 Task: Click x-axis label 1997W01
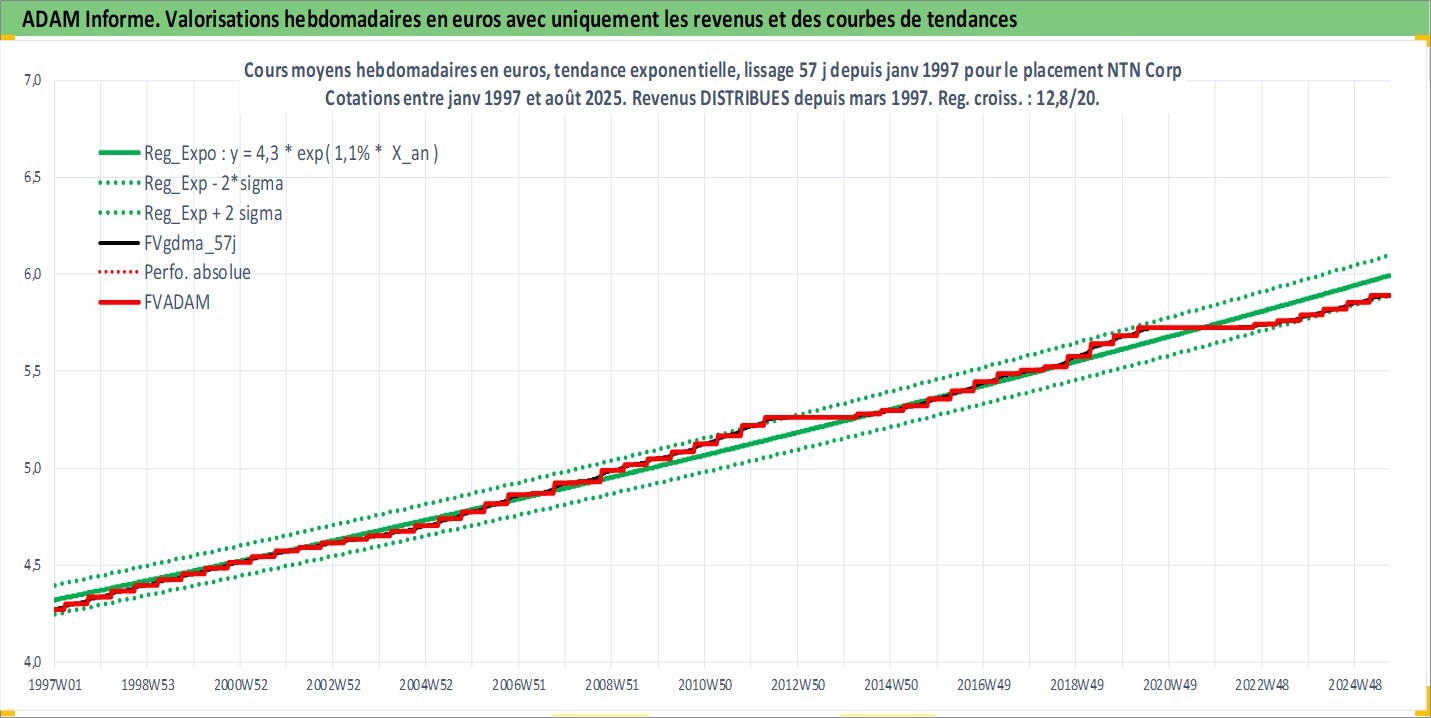pos(55,684)
